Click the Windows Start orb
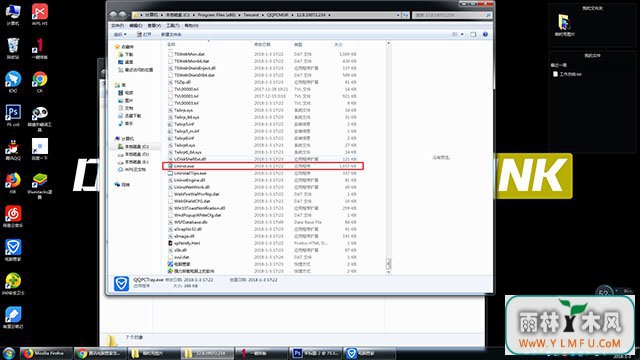 tap(9, 353)
